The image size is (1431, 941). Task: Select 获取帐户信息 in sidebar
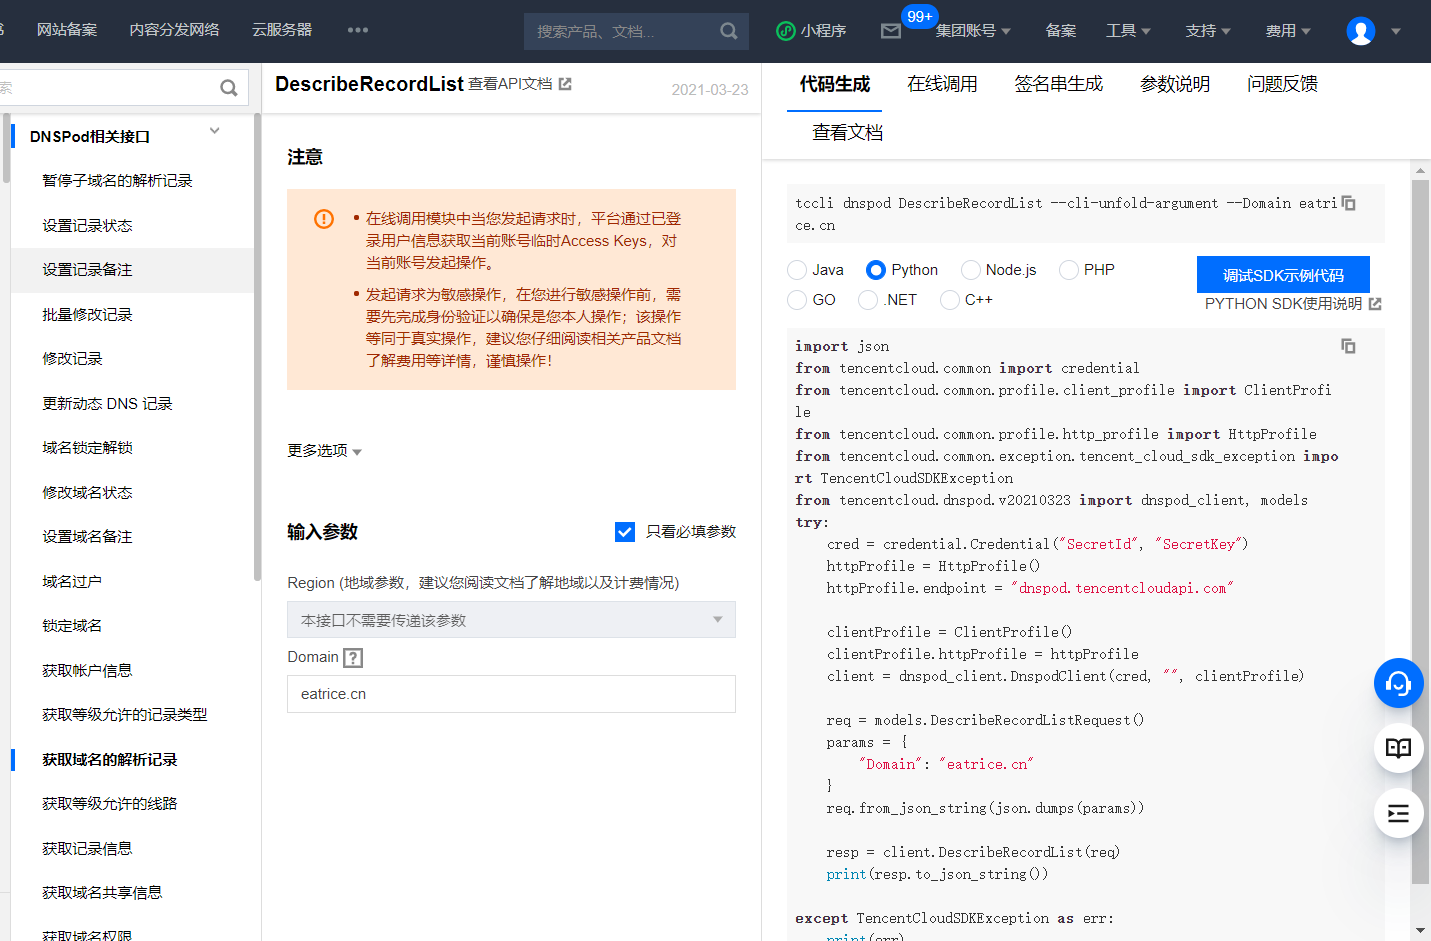(x=87, y=671)
